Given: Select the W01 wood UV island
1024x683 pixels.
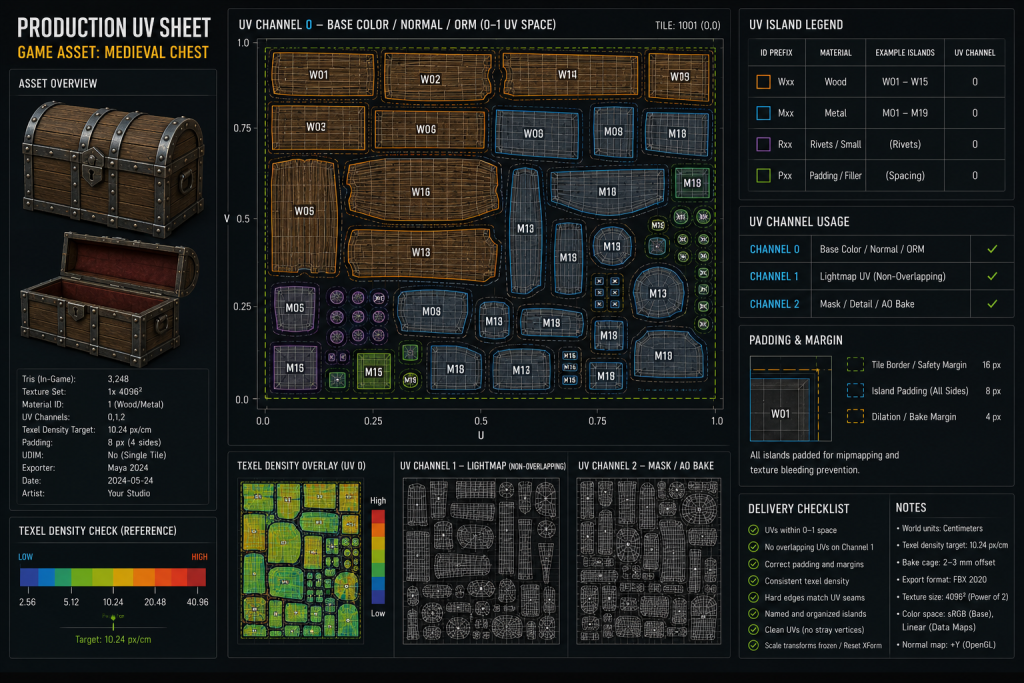Looking at the screenshot, I should (323, 75).
